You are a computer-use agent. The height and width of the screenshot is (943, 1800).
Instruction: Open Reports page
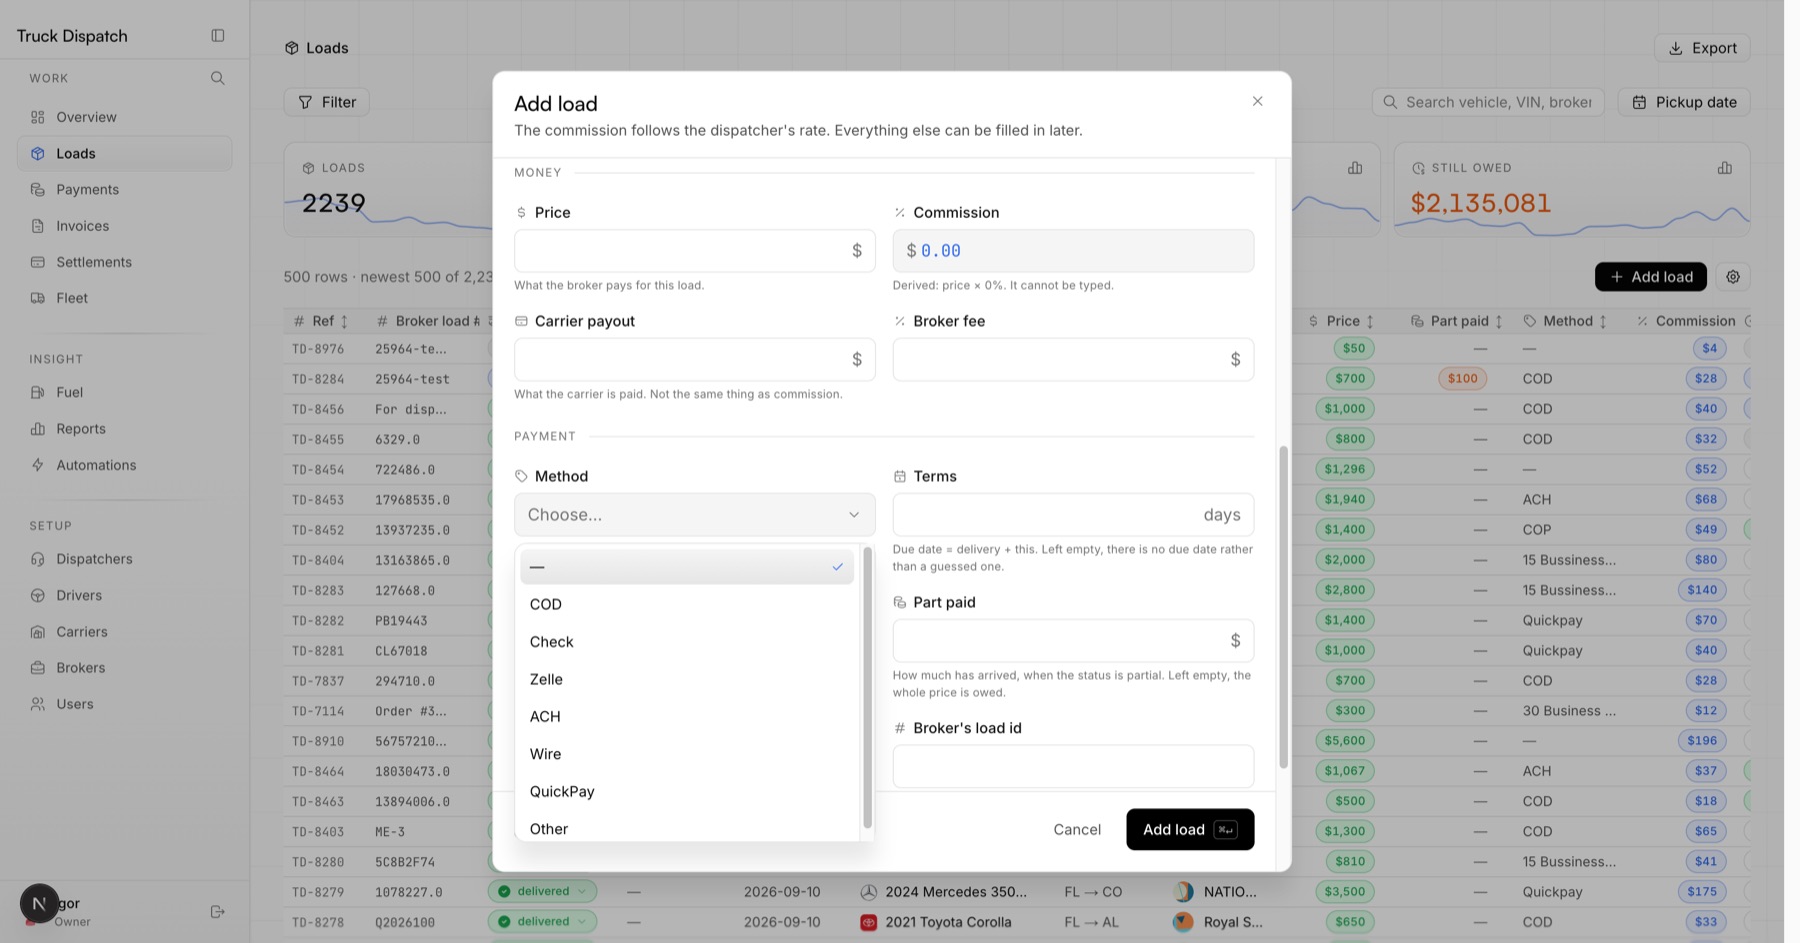pos(124,428)
